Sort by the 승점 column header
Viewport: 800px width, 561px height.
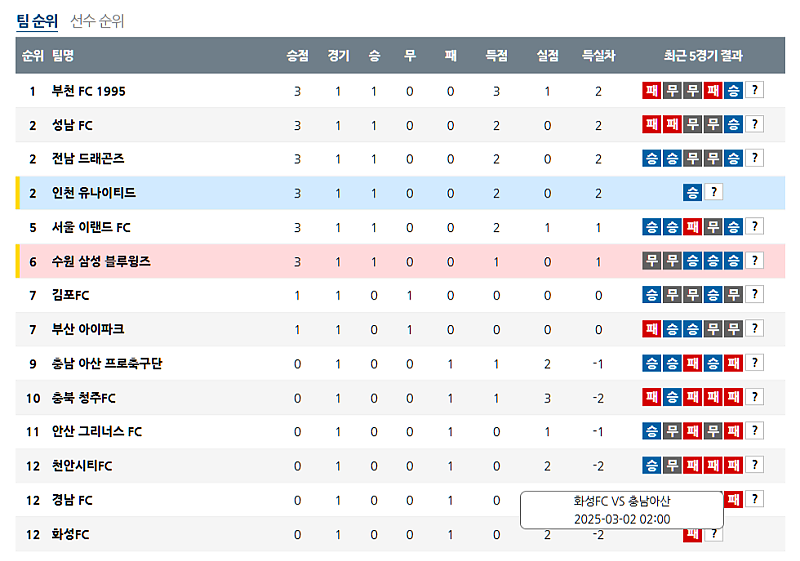297,56
